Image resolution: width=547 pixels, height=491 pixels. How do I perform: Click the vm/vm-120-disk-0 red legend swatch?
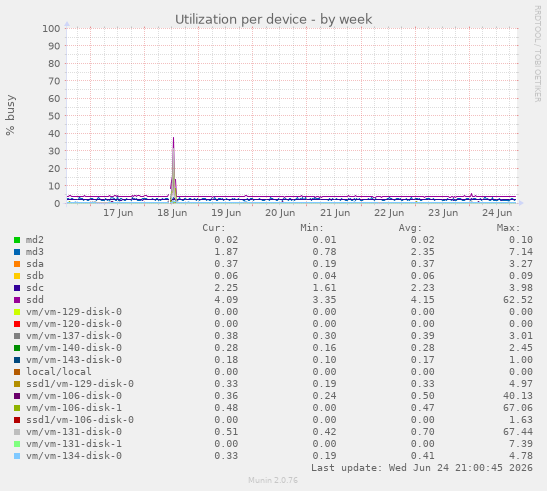[17, 324]
